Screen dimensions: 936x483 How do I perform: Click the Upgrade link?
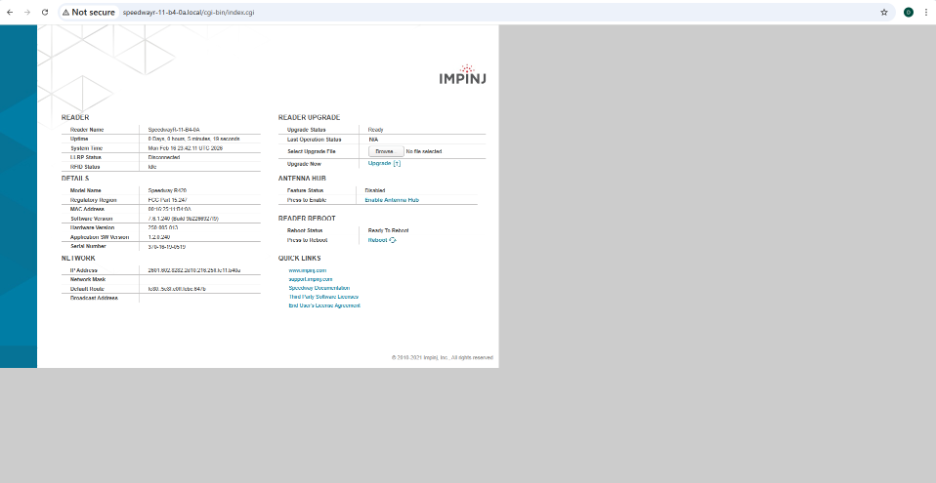[380, 164]
